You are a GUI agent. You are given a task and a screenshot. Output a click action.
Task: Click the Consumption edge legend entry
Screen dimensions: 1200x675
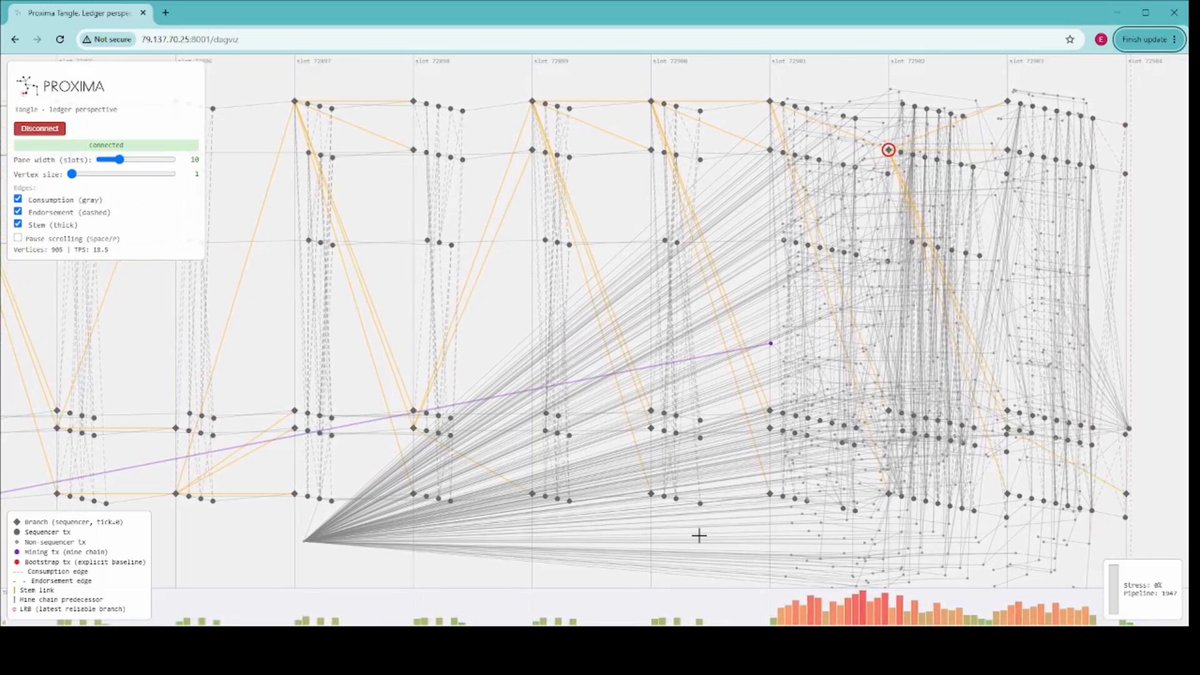click(x=49, y=571)
